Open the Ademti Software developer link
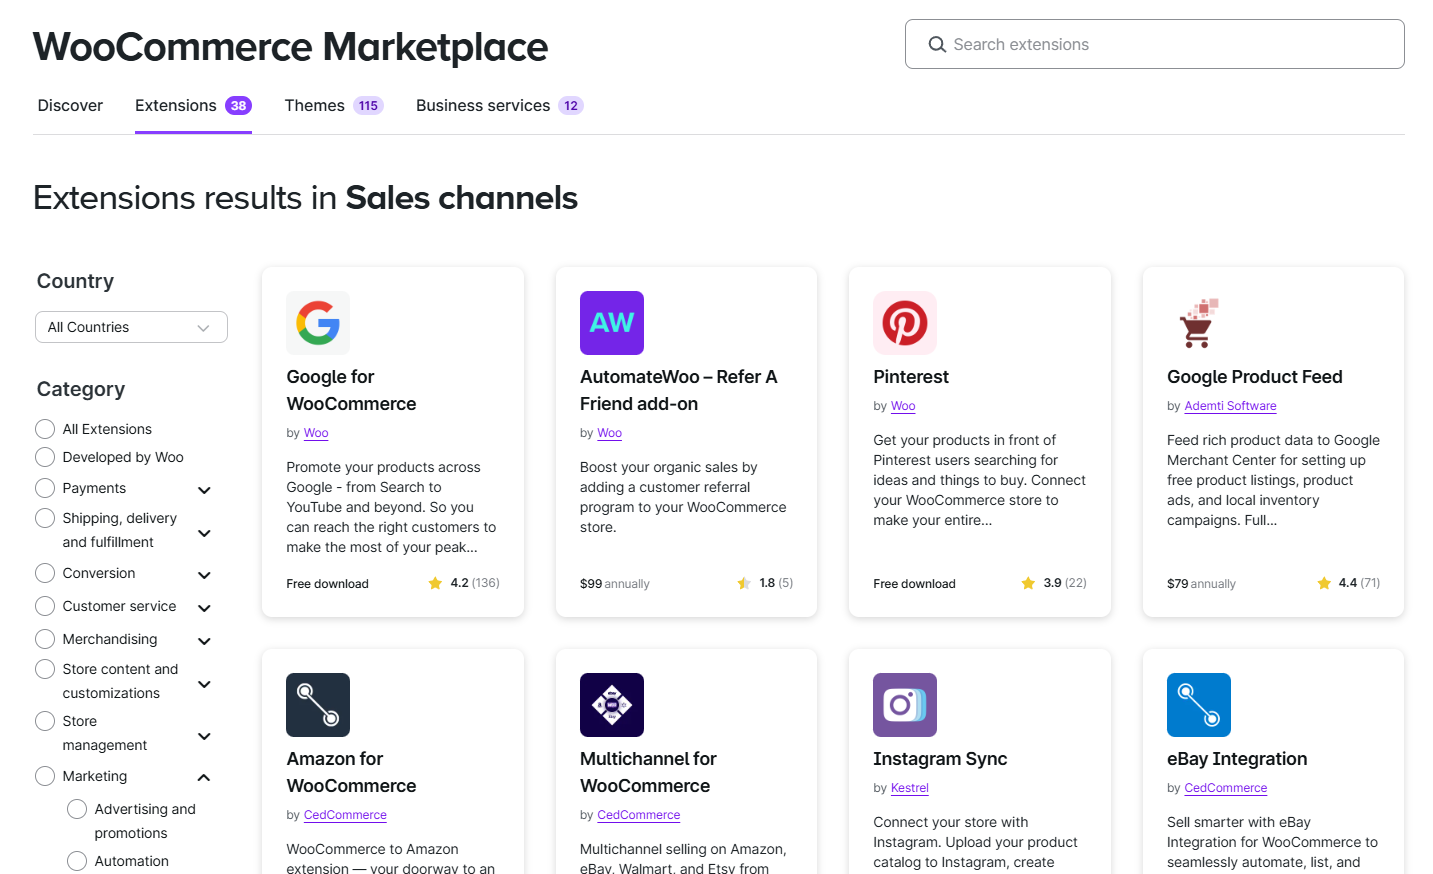 [1230, 406]
